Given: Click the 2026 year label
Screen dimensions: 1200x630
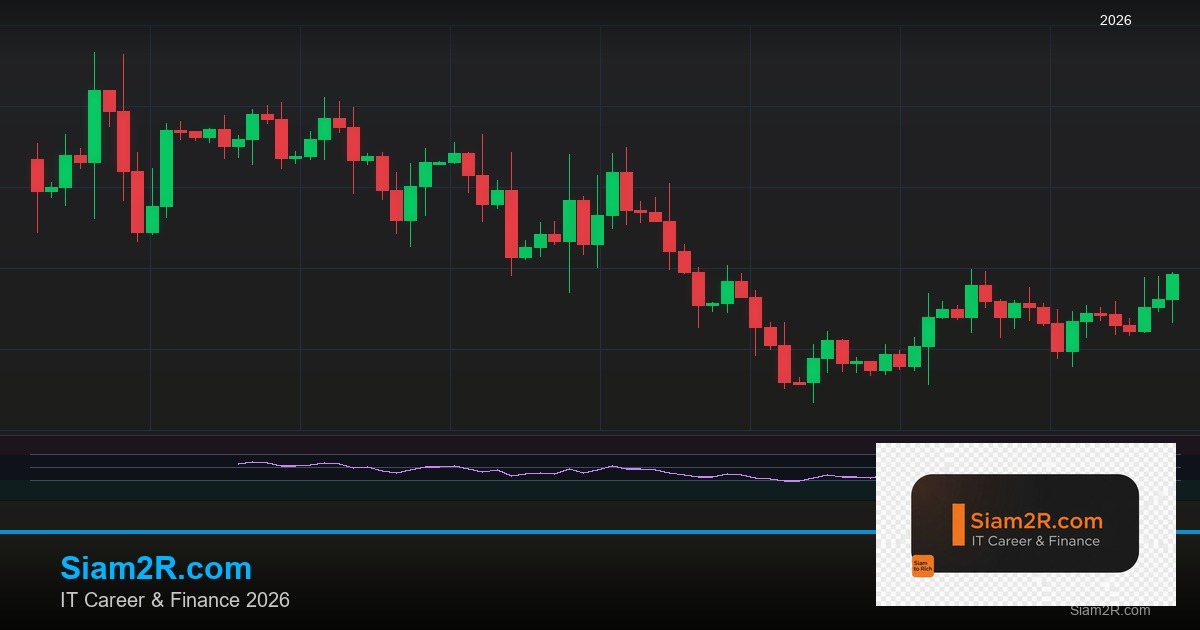Looking at the screenshot, I should click(1115, 20).
